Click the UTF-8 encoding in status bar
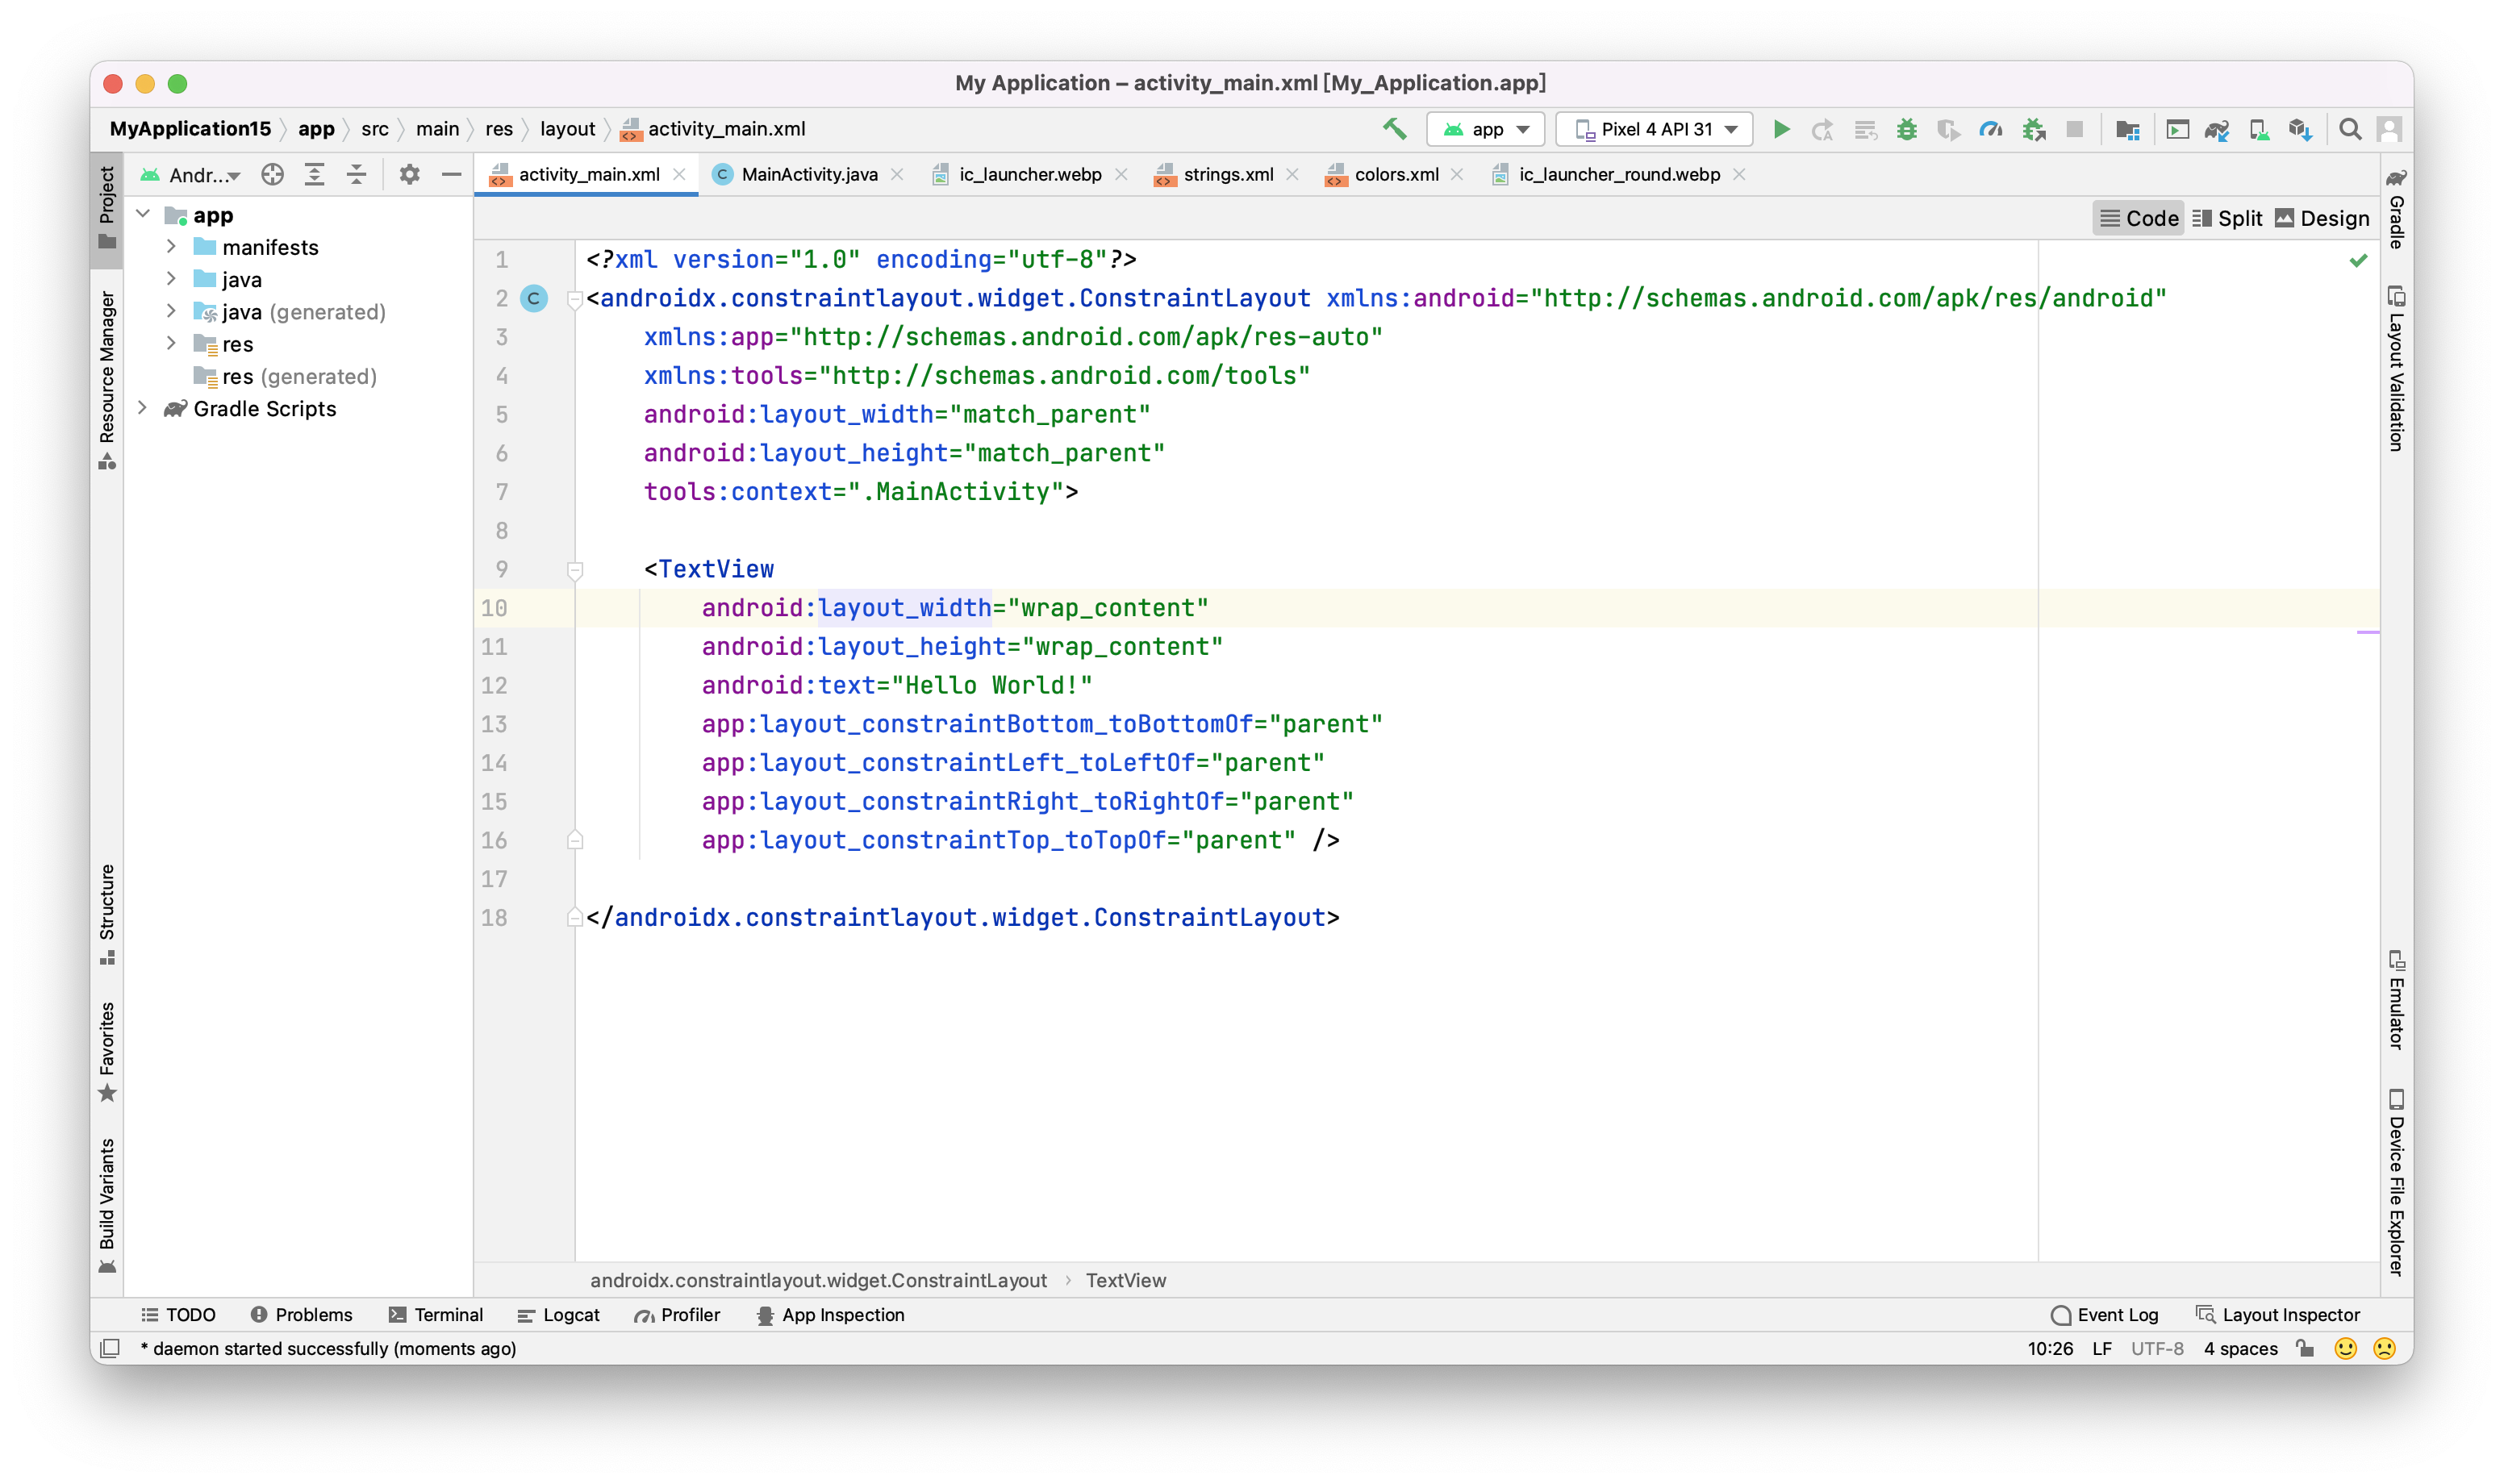2504x1484 pixels. (x=2157, y=1348)
